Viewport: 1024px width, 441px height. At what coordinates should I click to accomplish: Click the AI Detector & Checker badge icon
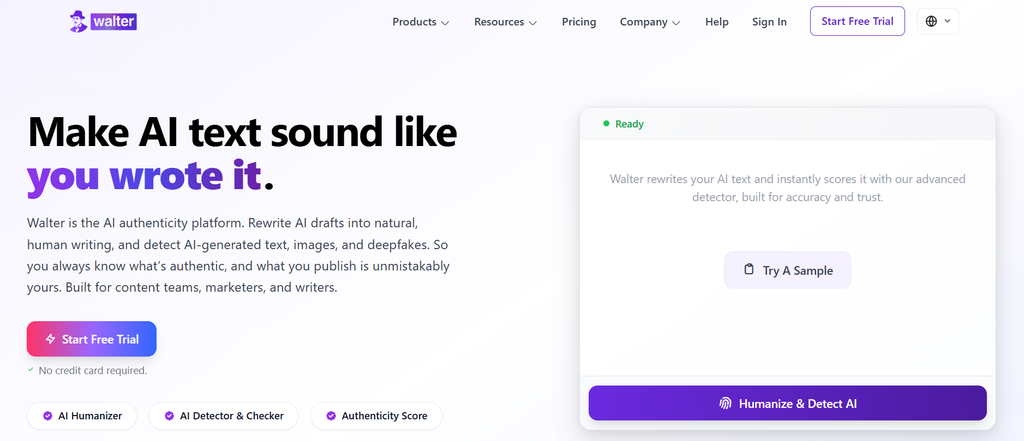point(169,416)
